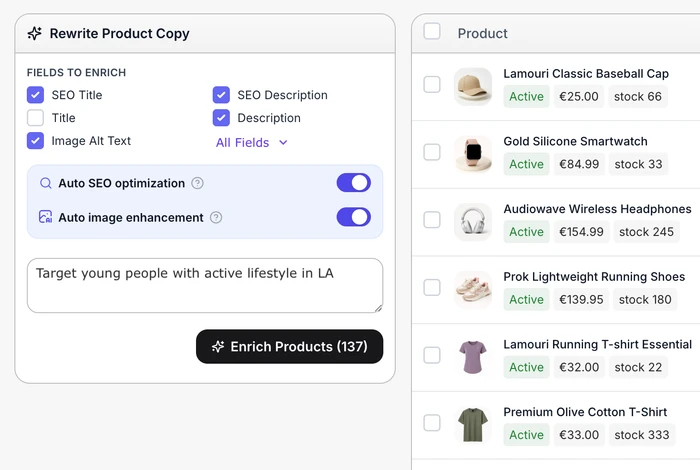The height and width of the screenshot is (470, 700).
Task: Click the Lamouri Classic Baseball Cap title
Action: click(586, 74)
